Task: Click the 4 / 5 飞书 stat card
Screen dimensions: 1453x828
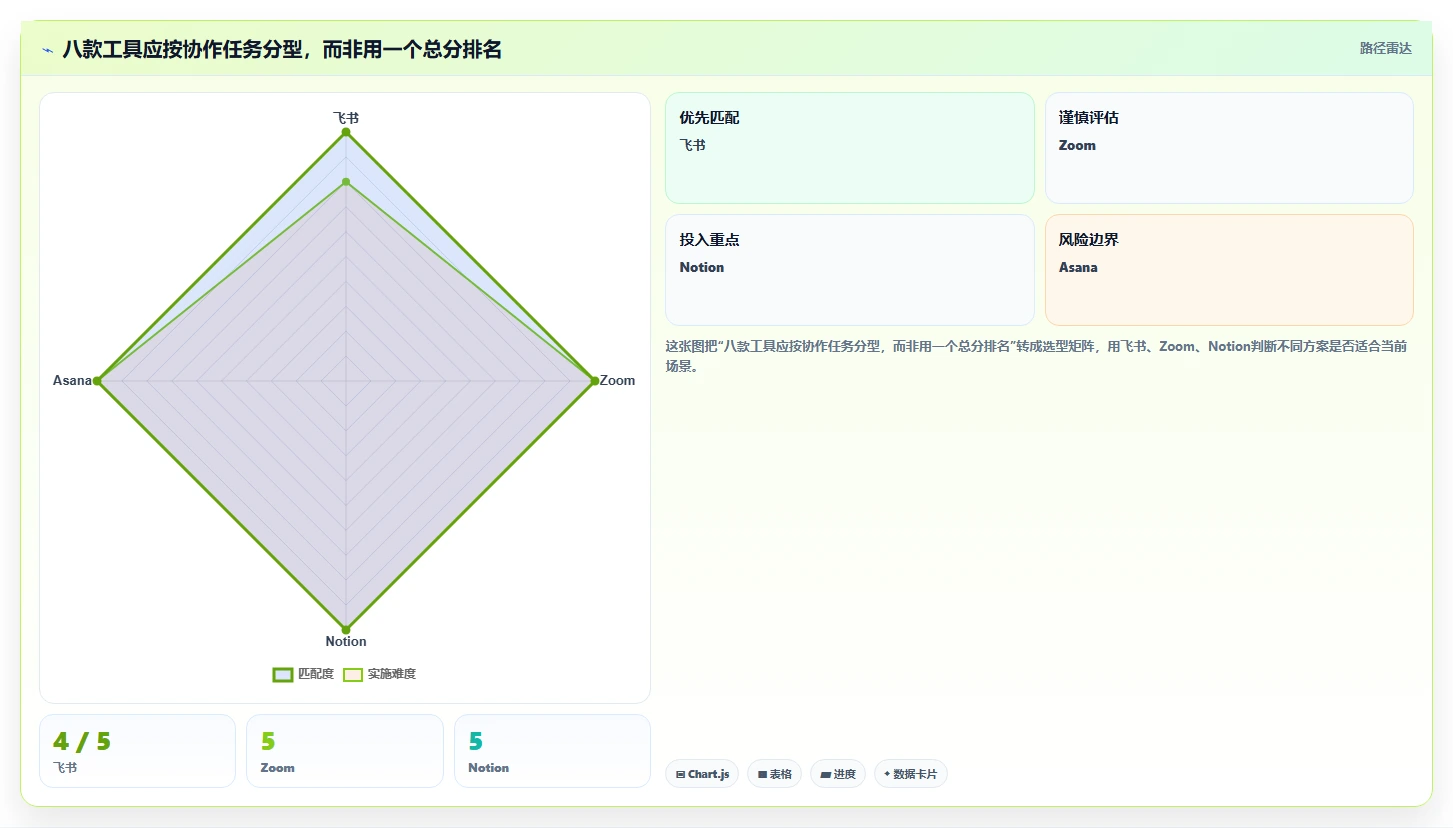Action: tap(137, 751)
